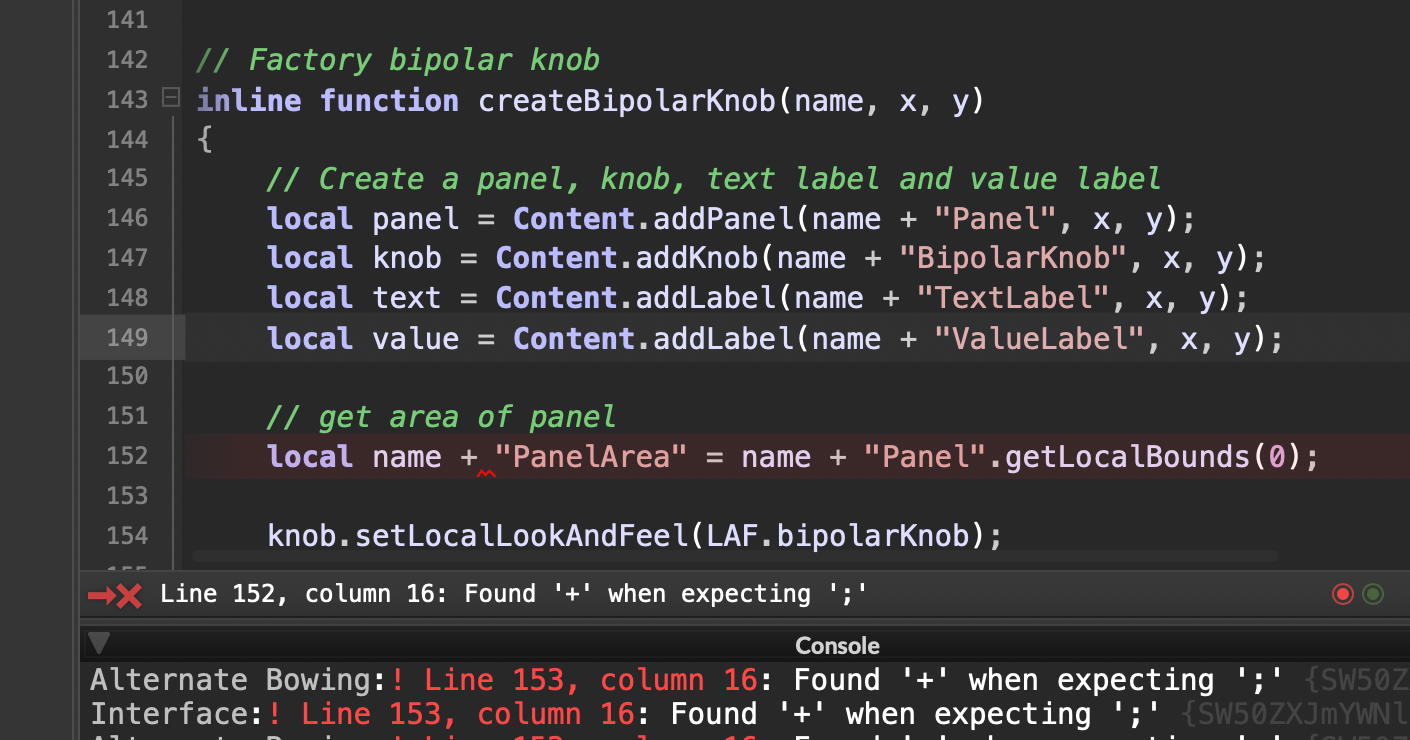Place cursor on 'createBipolarKnob' function name
This screenshot has width=1410, height=740.
pyautogui.click(x=627, y=101)
